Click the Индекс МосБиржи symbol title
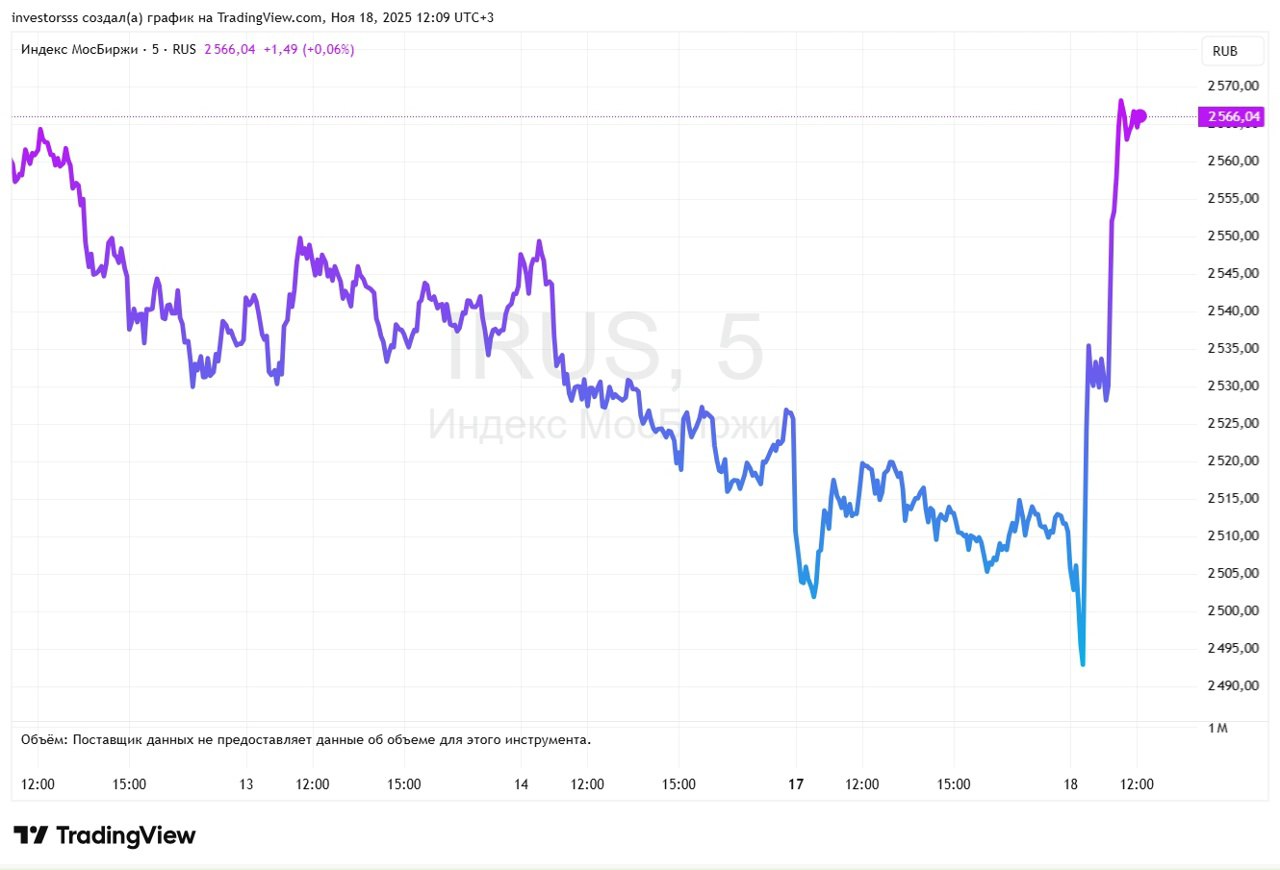The width and height of the screenshot is (1280, 870). tap(81, 49)
